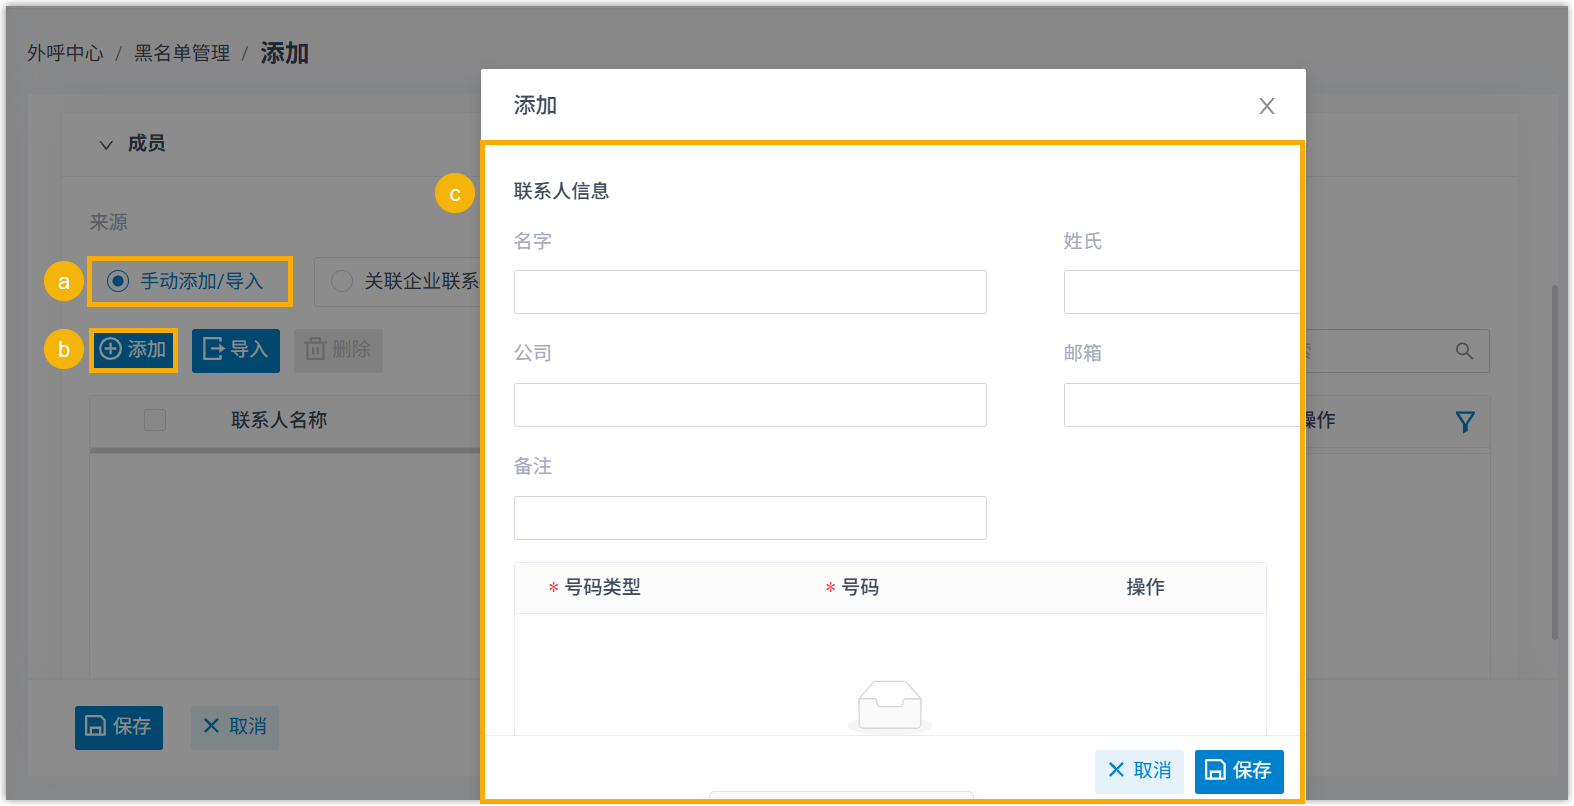The image size is (1574, 806).
Task: Cancel using the page-bottom 取消 button
Action: click(235, 727)
